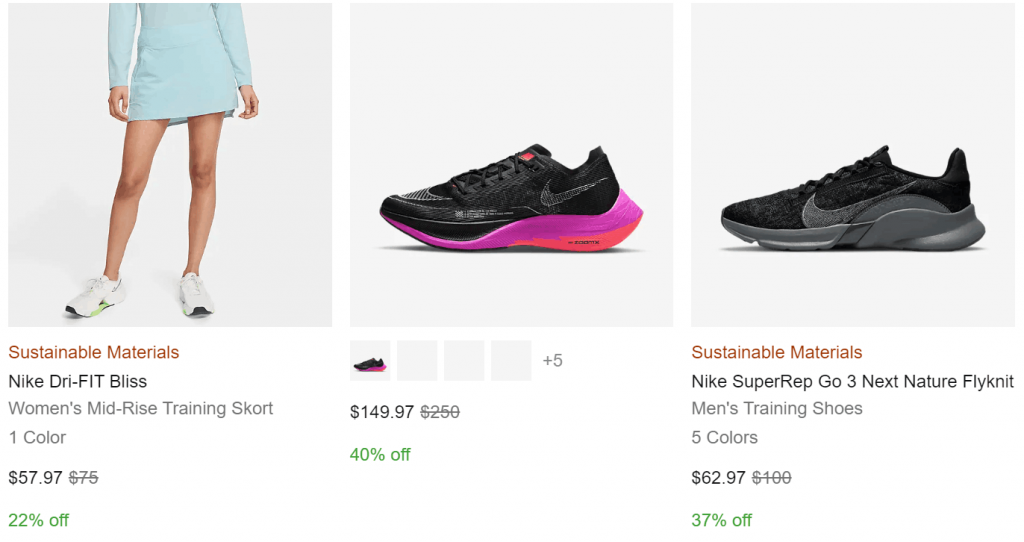This screenshot has height=542, width=1024.
Task: Show the +5 more colors
Action: 552,361
